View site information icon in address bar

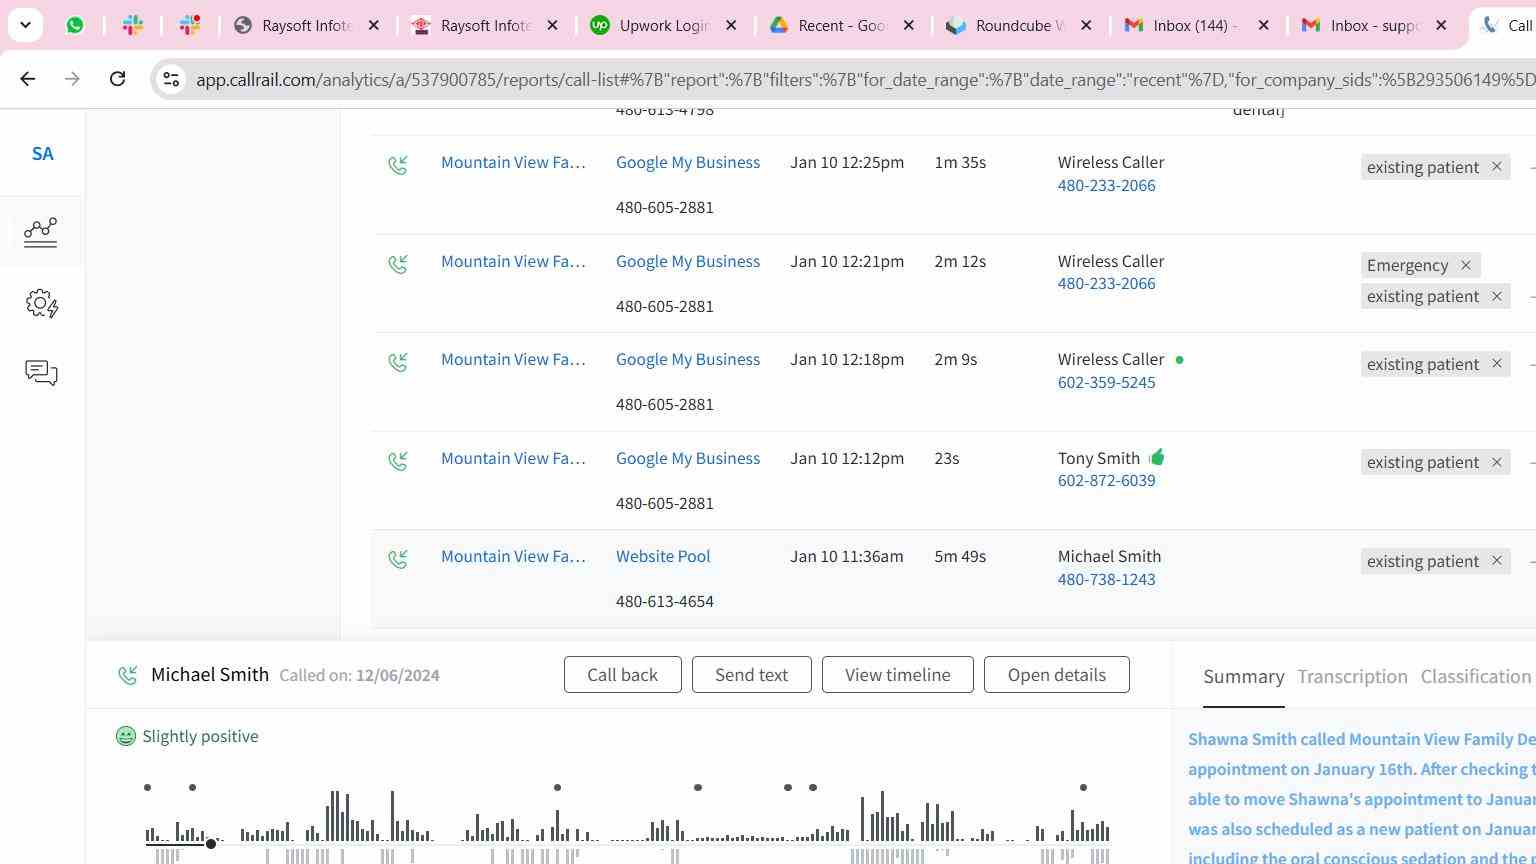pos(171,79)
